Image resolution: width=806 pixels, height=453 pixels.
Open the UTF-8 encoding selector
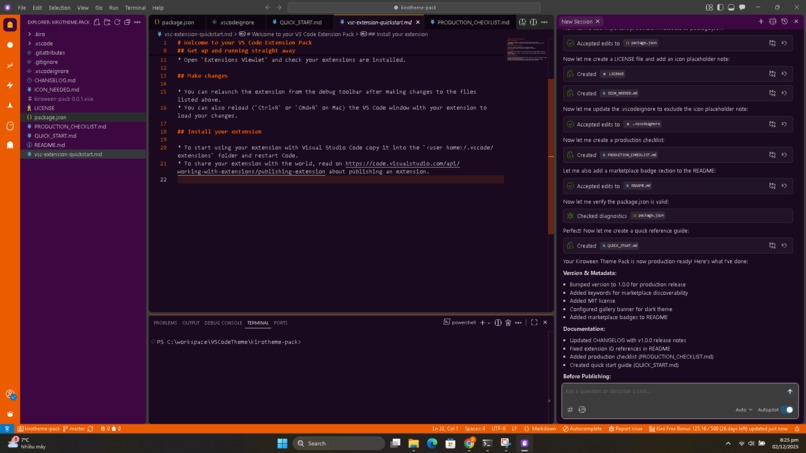(x=498, y=429)
